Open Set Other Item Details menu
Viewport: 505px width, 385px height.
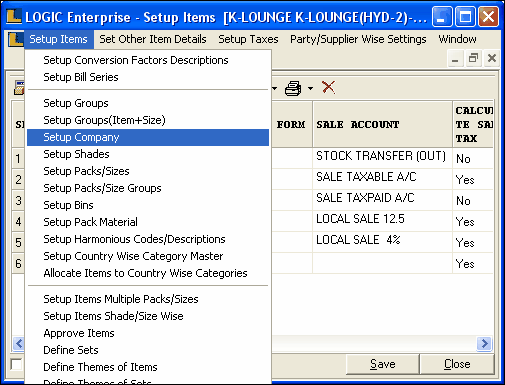click(x=153, y=39)
